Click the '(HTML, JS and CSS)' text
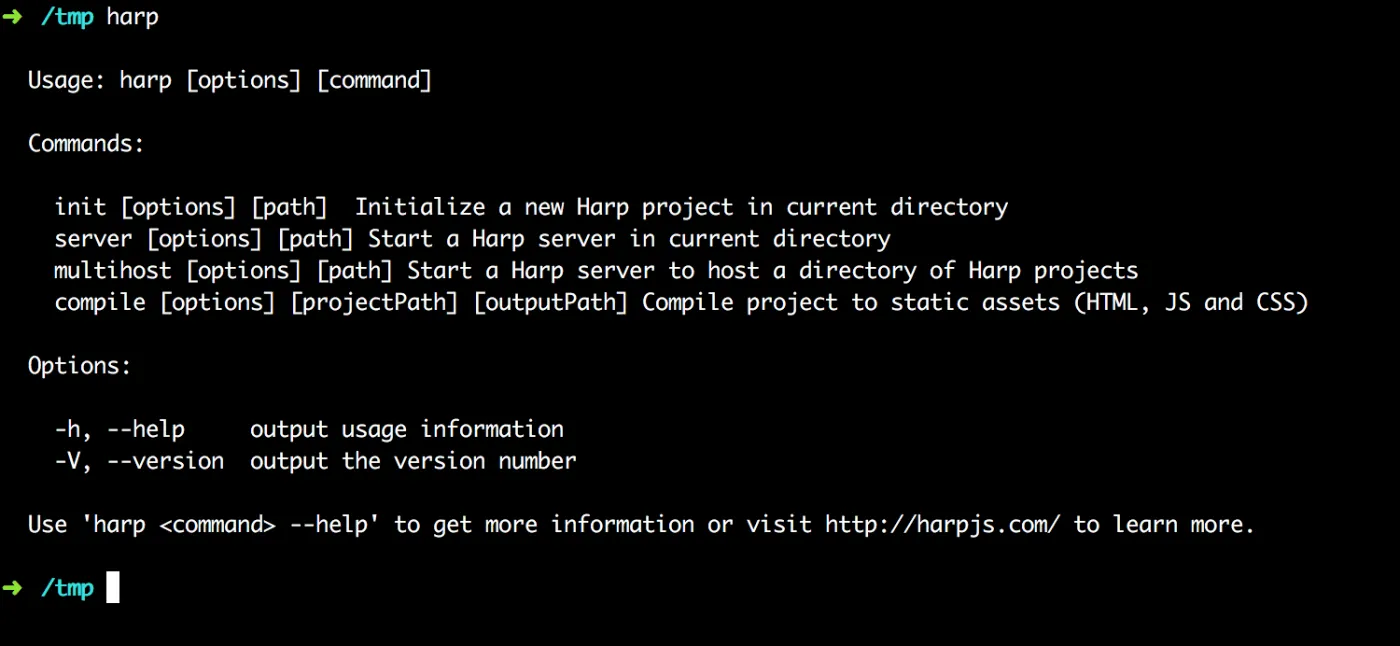This screenshot has height=646, width=1400. (x=1191, y=302)
